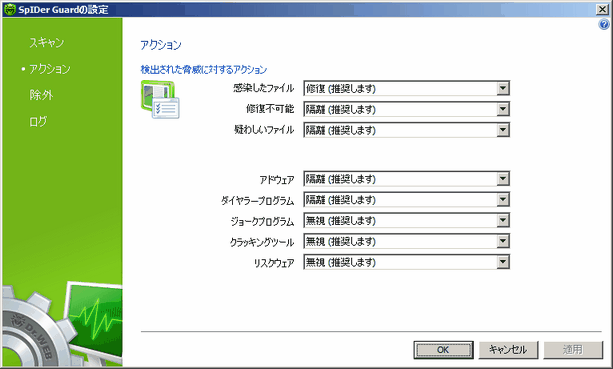This screenshot has height=369, width=613.
Task: Click the クラッキングツール label
Action: coord(262,242)
